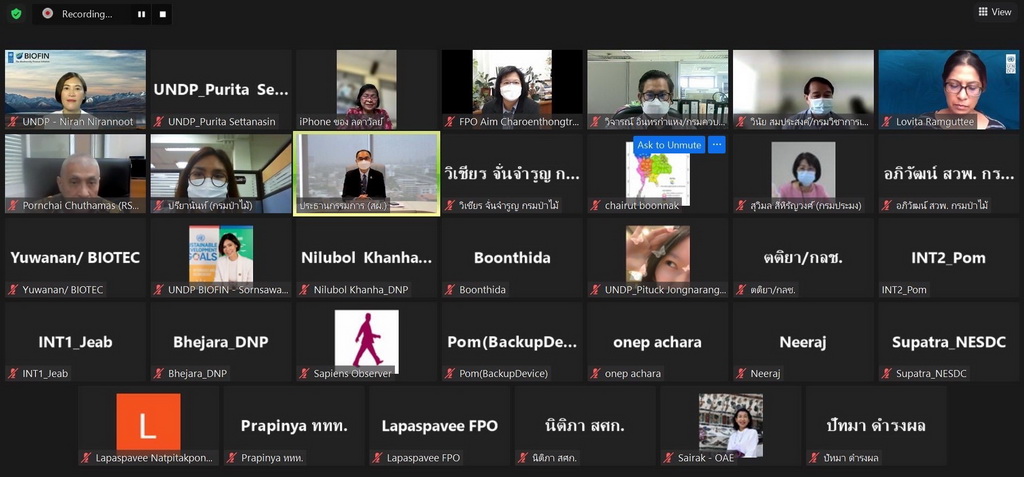Select the Yuwanan/ BIOTEC participant tile
This screenshot has height=477, width=1024.
pos(75,257)
